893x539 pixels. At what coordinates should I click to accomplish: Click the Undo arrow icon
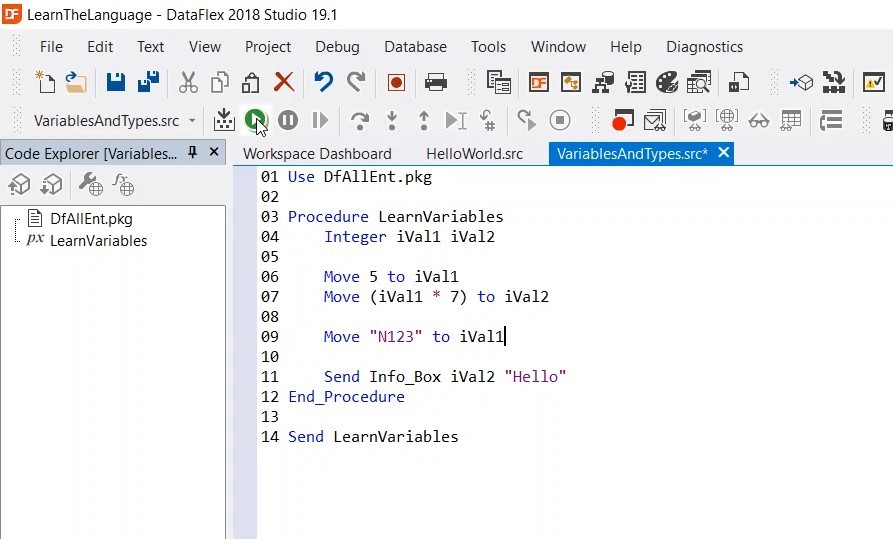tap(323, 82)
